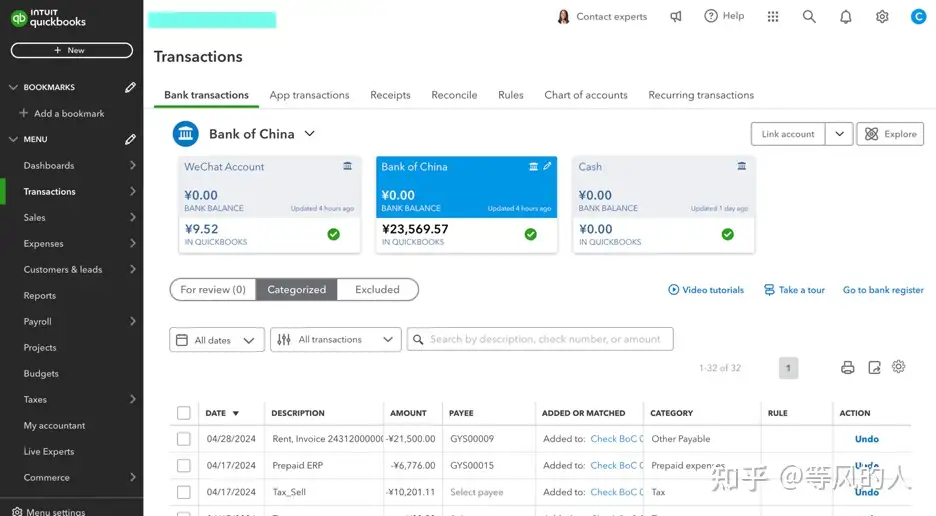
Task: Open the announcements megaphone icon
Action: click(x=676, y=17)
